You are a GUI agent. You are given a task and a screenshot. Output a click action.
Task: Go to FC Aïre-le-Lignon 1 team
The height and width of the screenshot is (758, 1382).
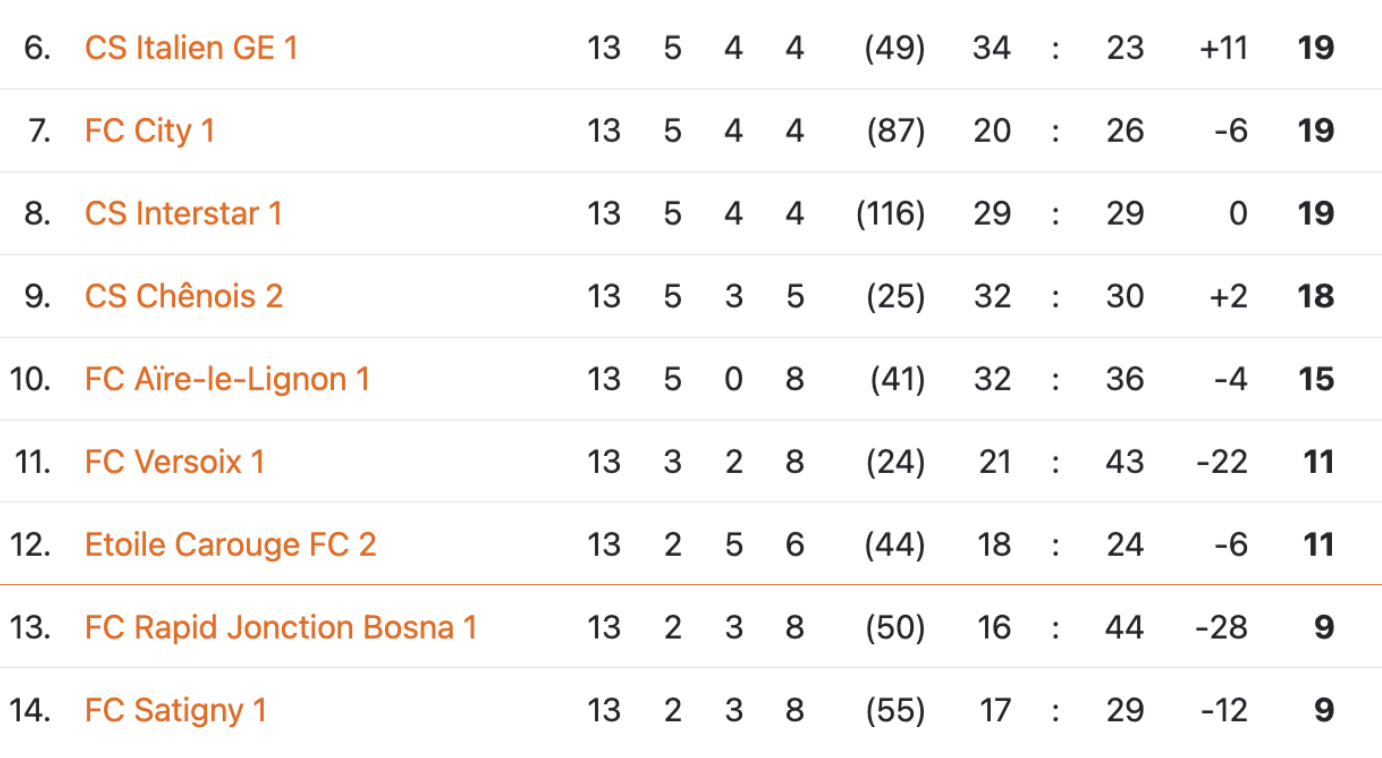[227, 380]
